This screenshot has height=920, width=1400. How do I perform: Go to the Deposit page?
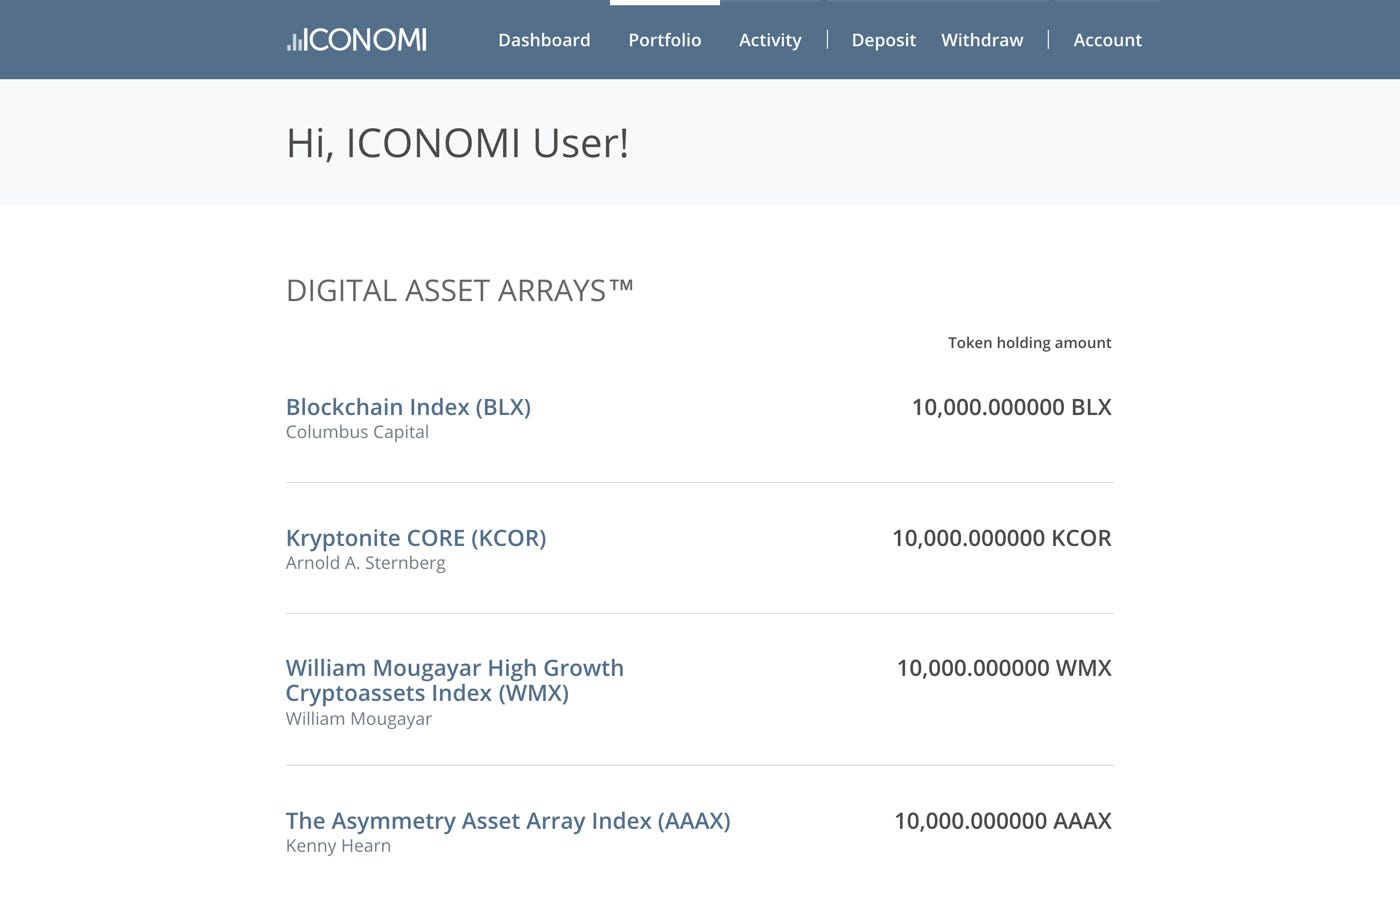pos(884,40)
